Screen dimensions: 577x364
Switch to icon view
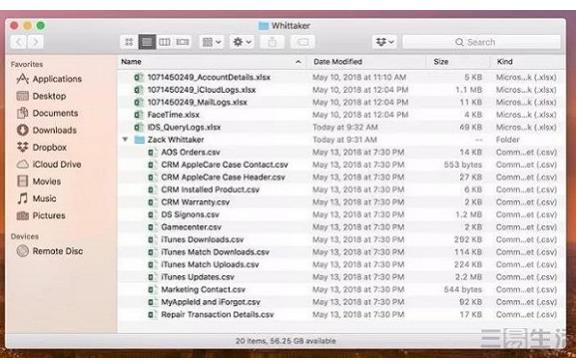pos(129,42)
